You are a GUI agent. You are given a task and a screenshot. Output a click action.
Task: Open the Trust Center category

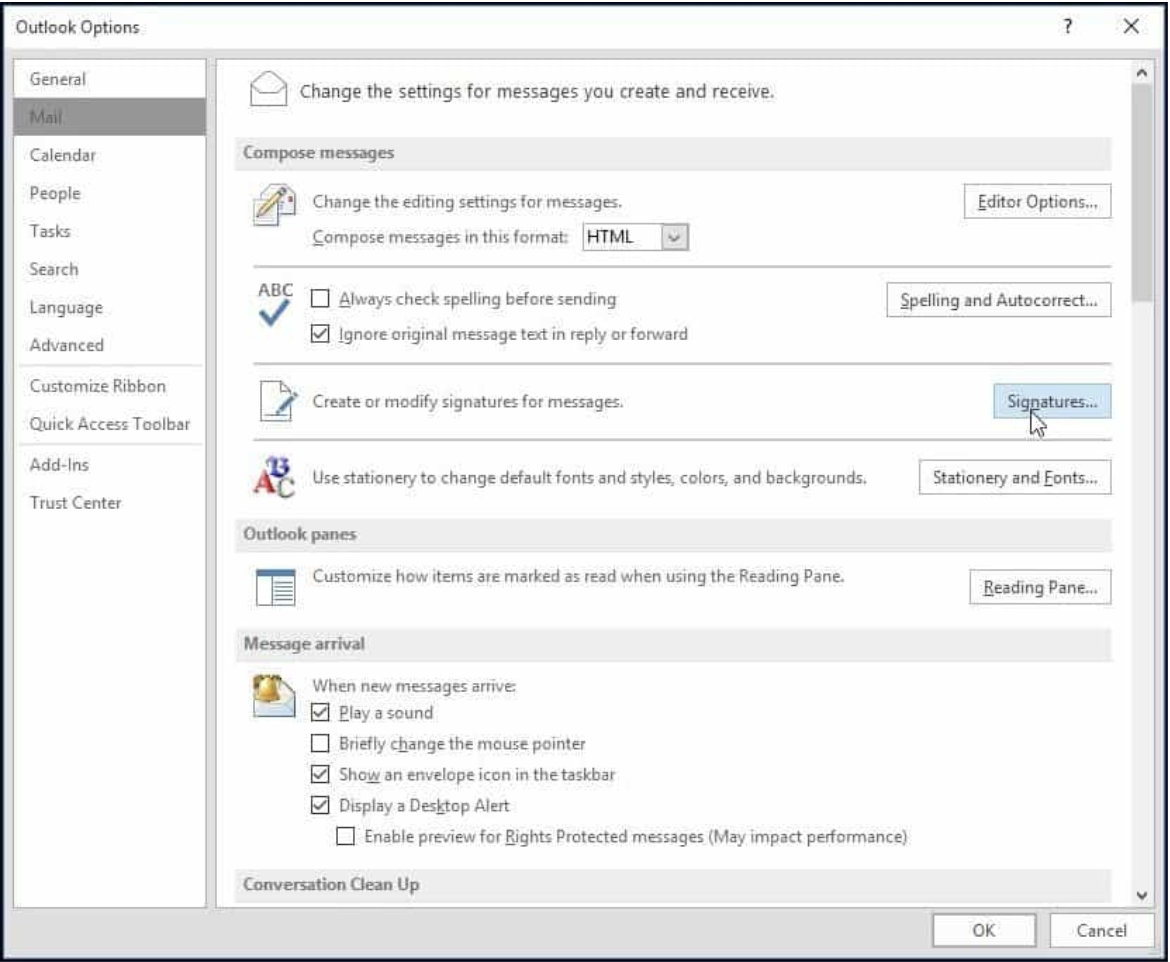[75, 503]
